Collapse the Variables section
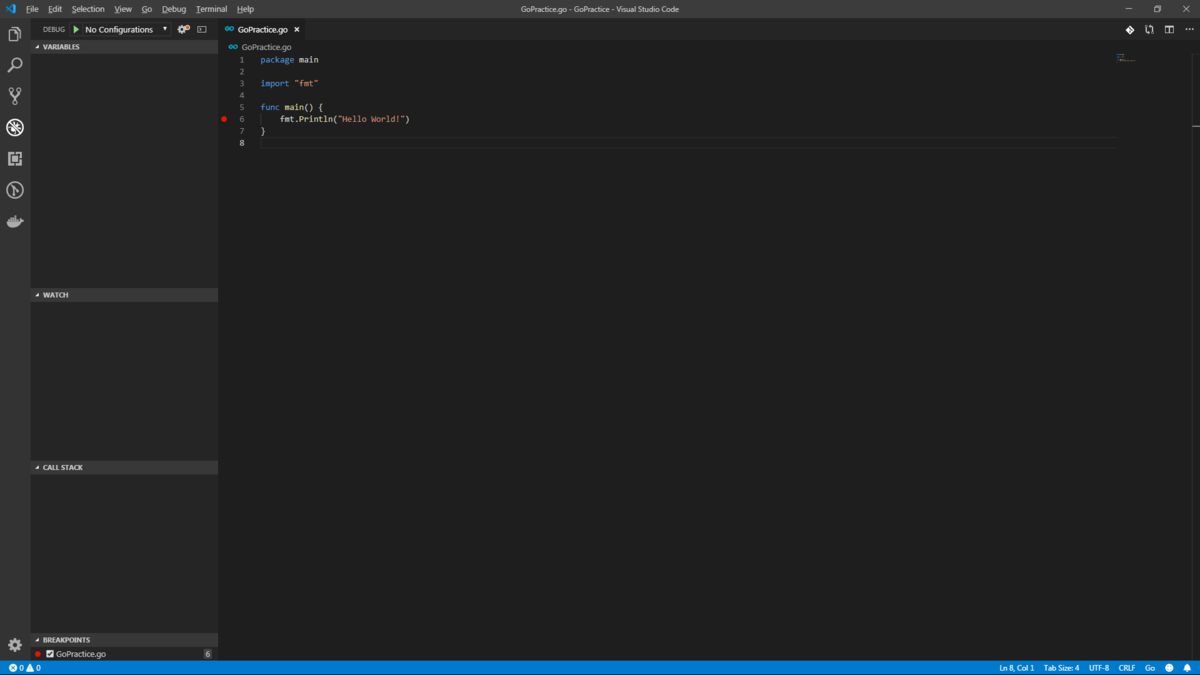Viewport: 1200px width, 675px height. [124, 47]
